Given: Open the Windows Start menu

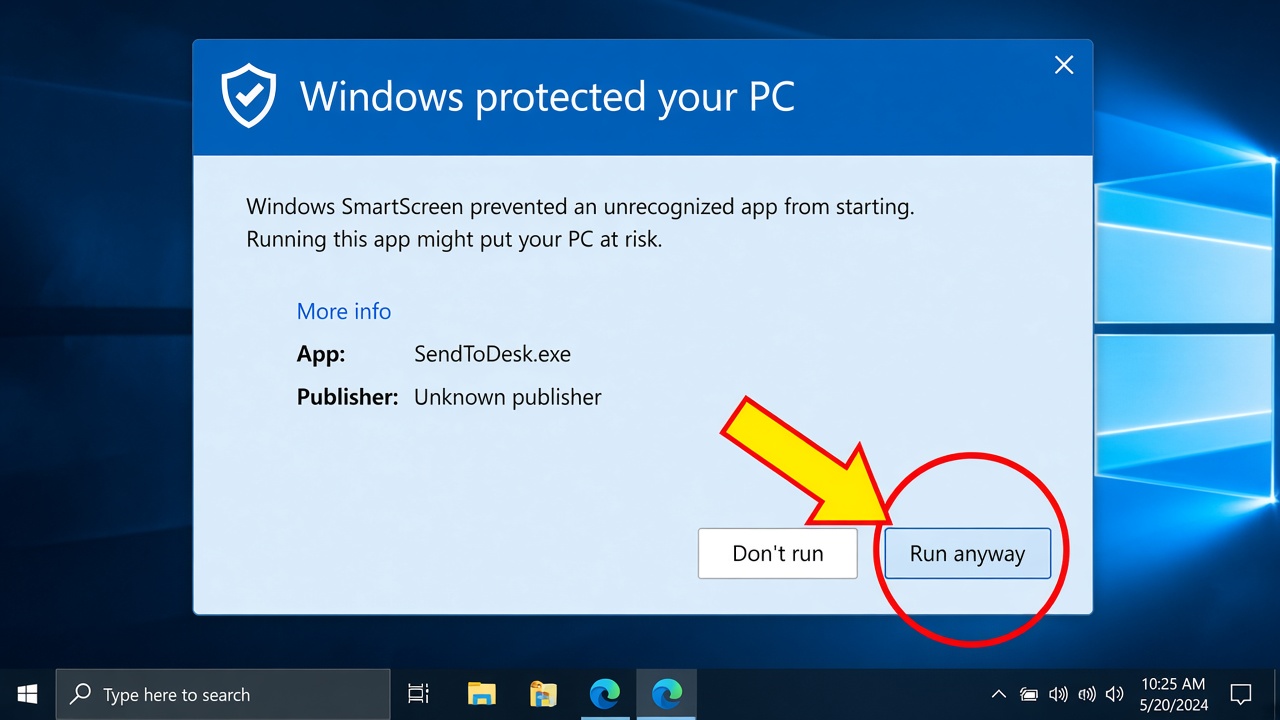Looking at the screenshot, I should point(27,694).
